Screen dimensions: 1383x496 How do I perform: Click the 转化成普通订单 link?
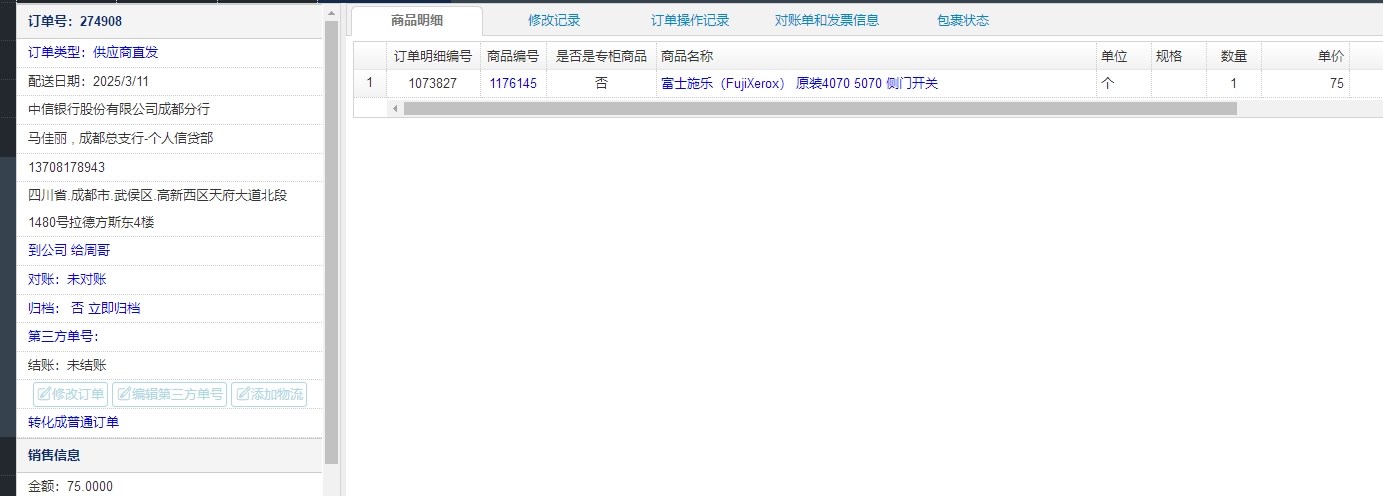pos(73,422)
